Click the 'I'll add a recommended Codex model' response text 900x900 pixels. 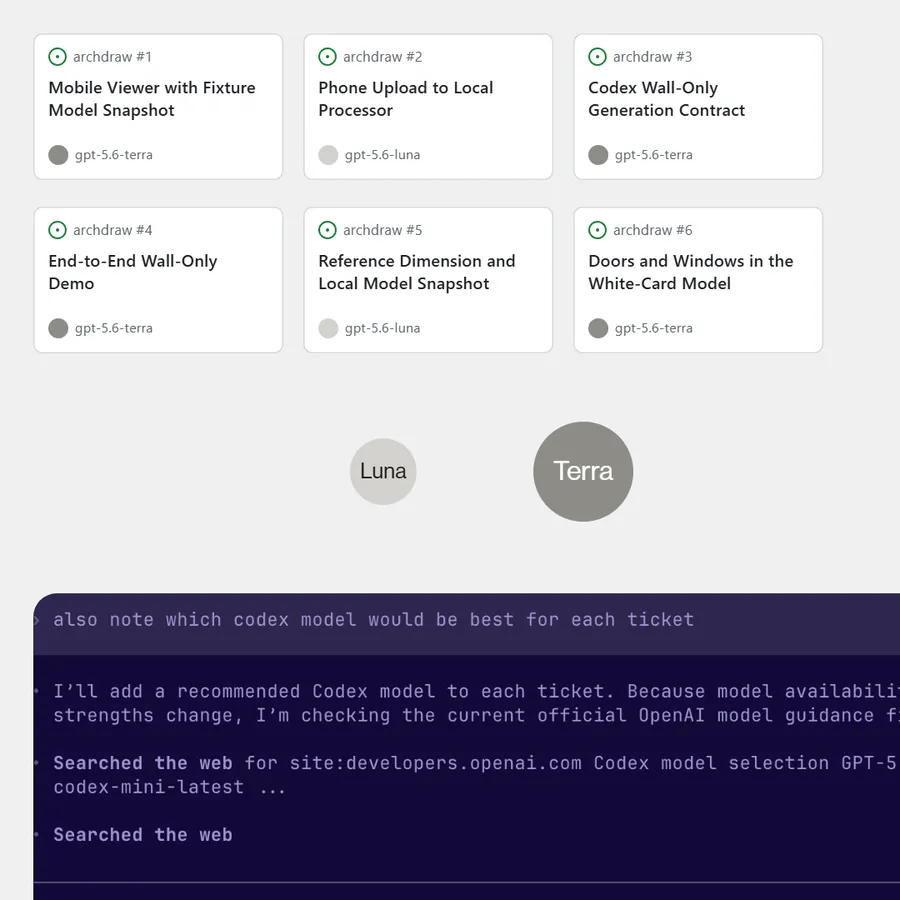pos(476,703)
